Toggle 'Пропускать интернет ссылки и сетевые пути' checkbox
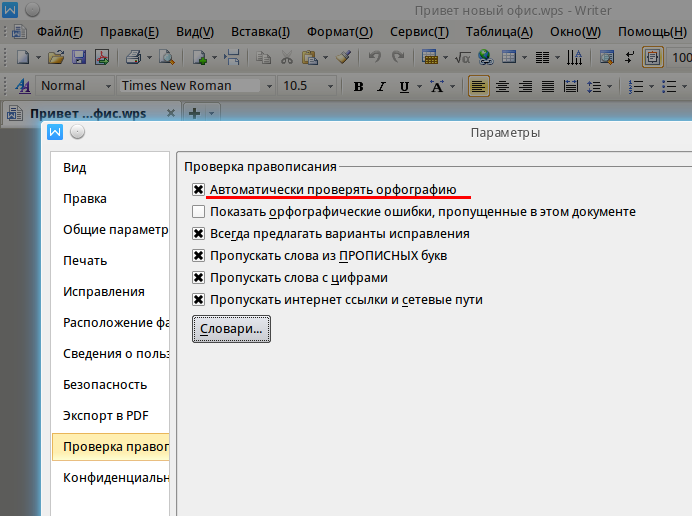The image size is (692, 516). point(198,300)
